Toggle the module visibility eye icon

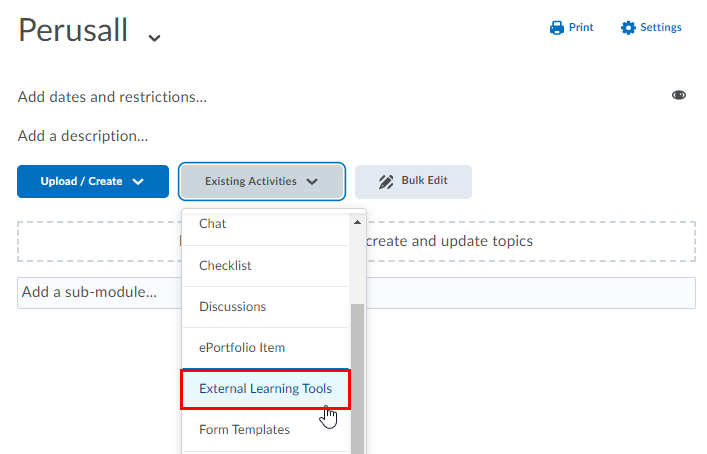[x=679, y=95]
